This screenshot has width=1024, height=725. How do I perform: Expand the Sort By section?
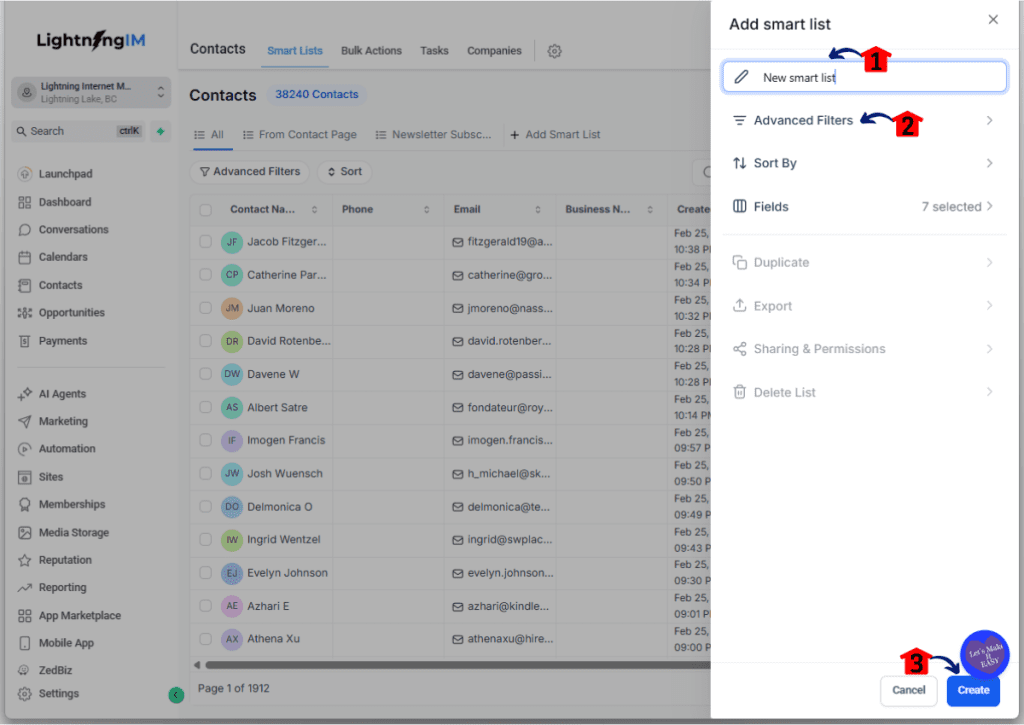tap(864, 163)
